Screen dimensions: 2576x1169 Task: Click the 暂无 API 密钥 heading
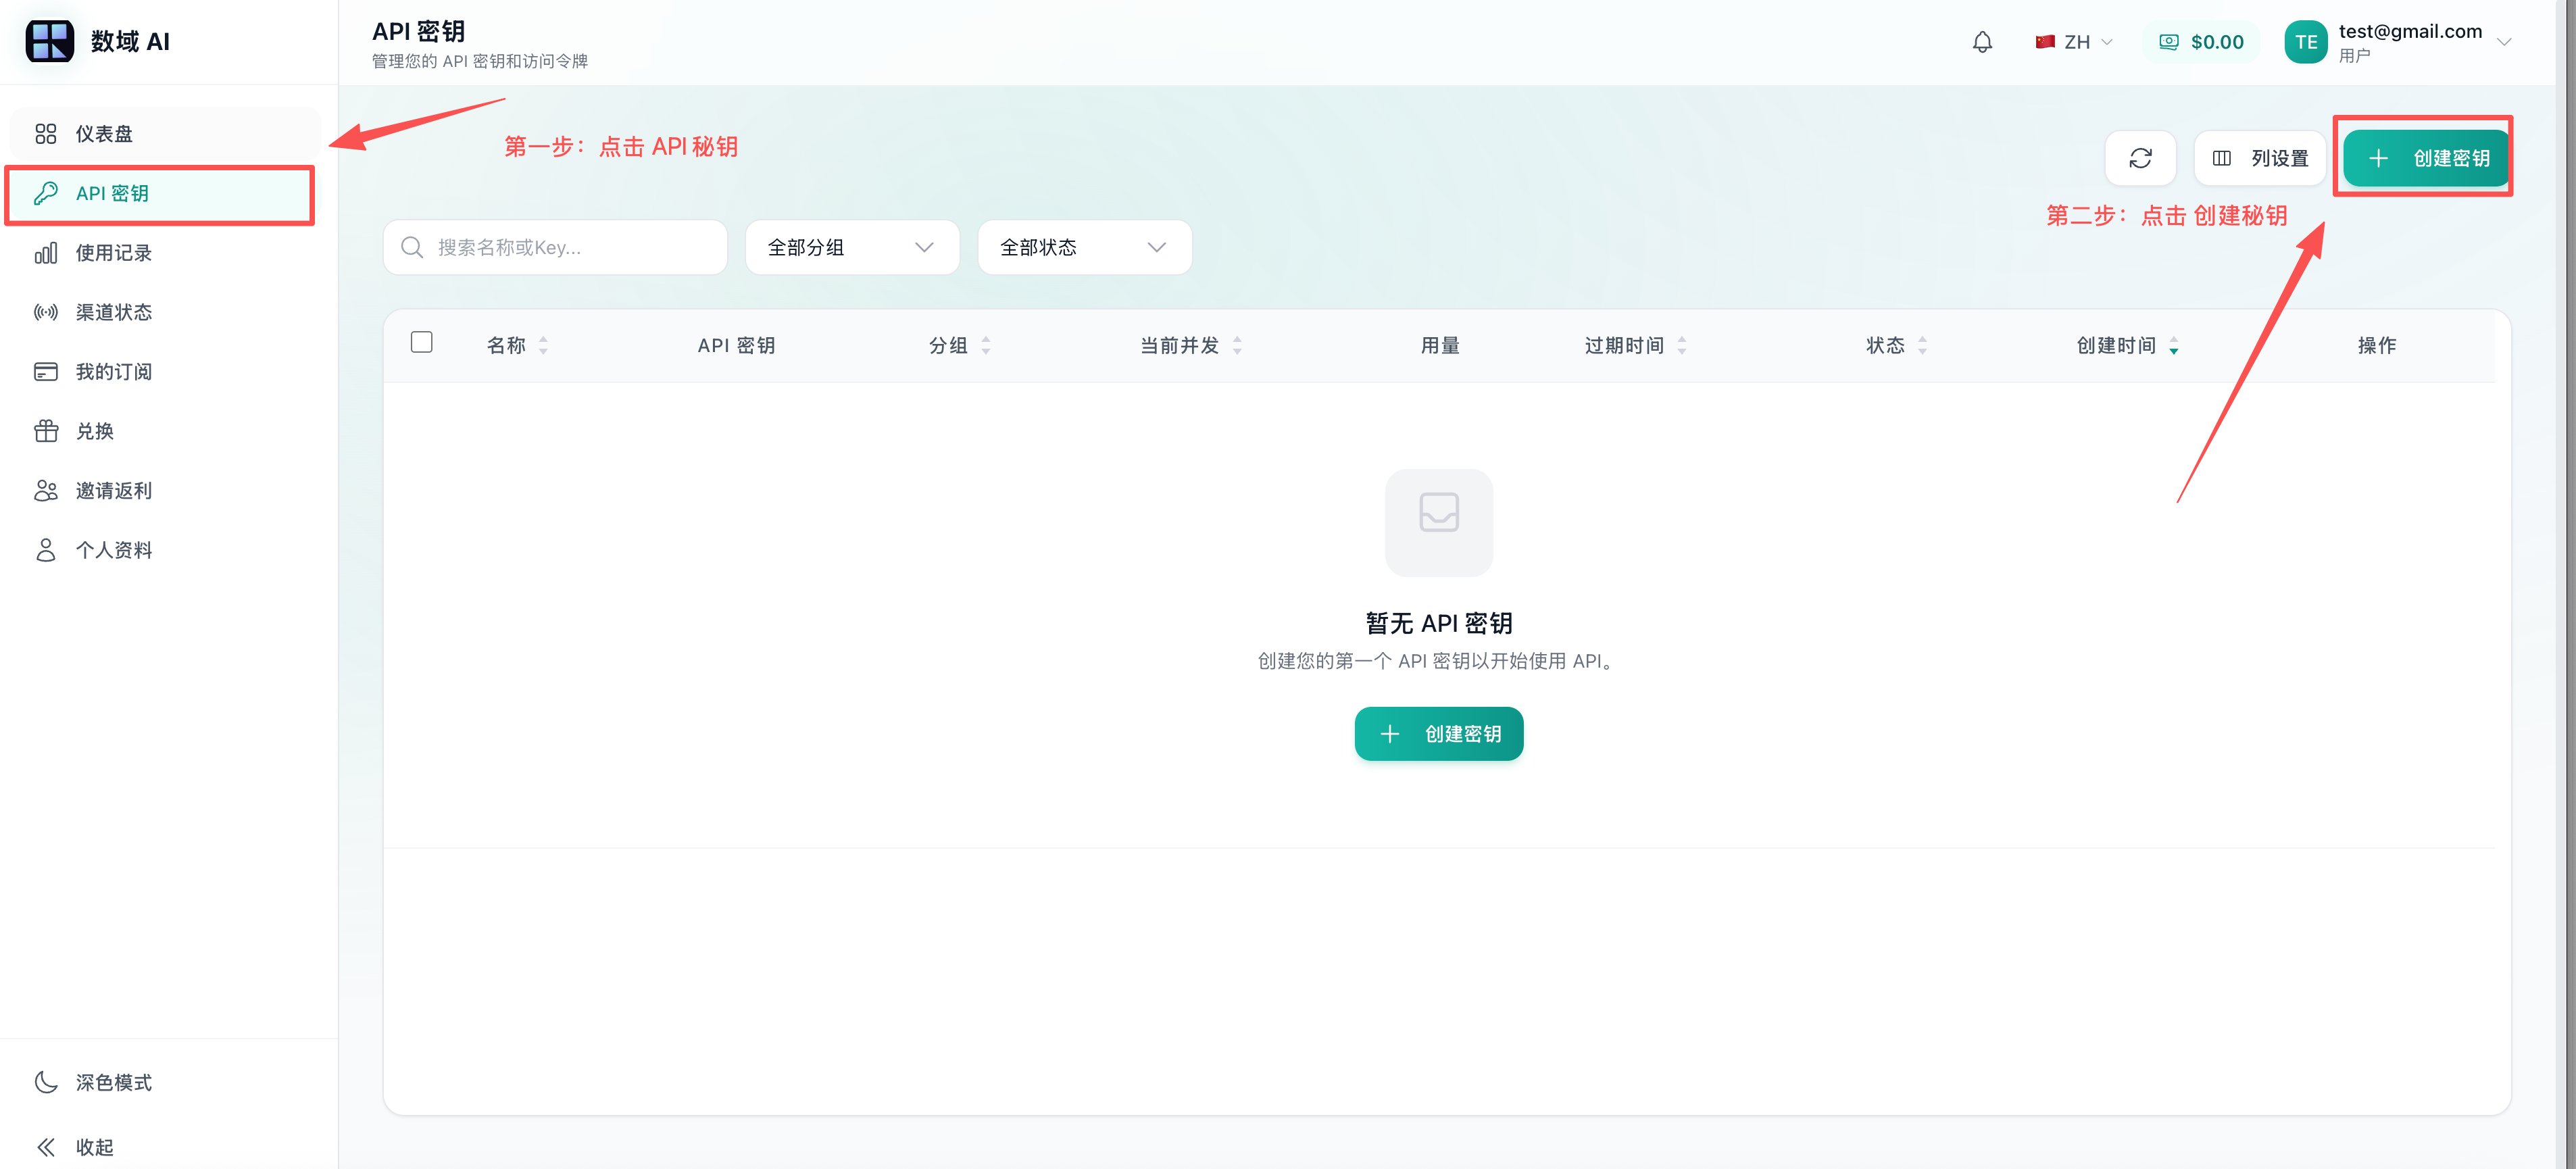pos(1438,623)
